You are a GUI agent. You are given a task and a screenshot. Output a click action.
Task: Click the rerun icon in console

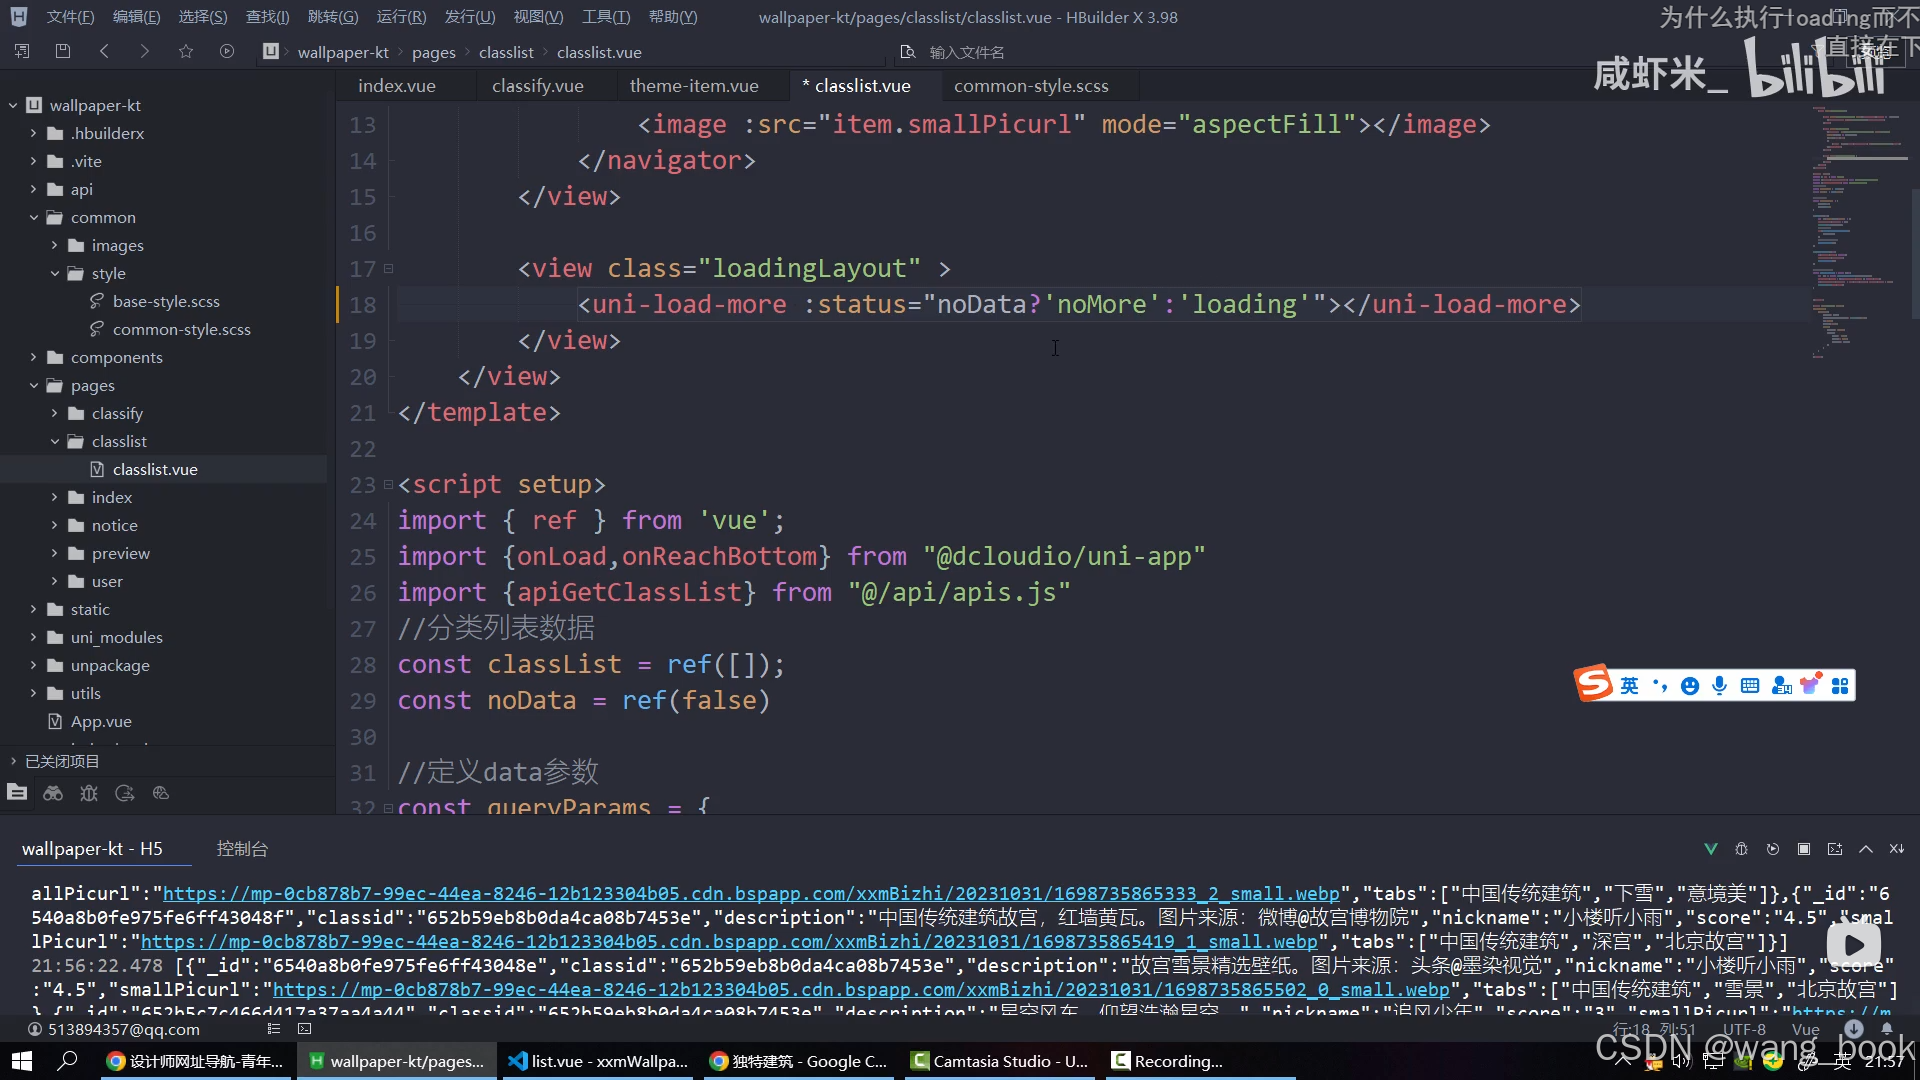click(x=1773, y=849)
